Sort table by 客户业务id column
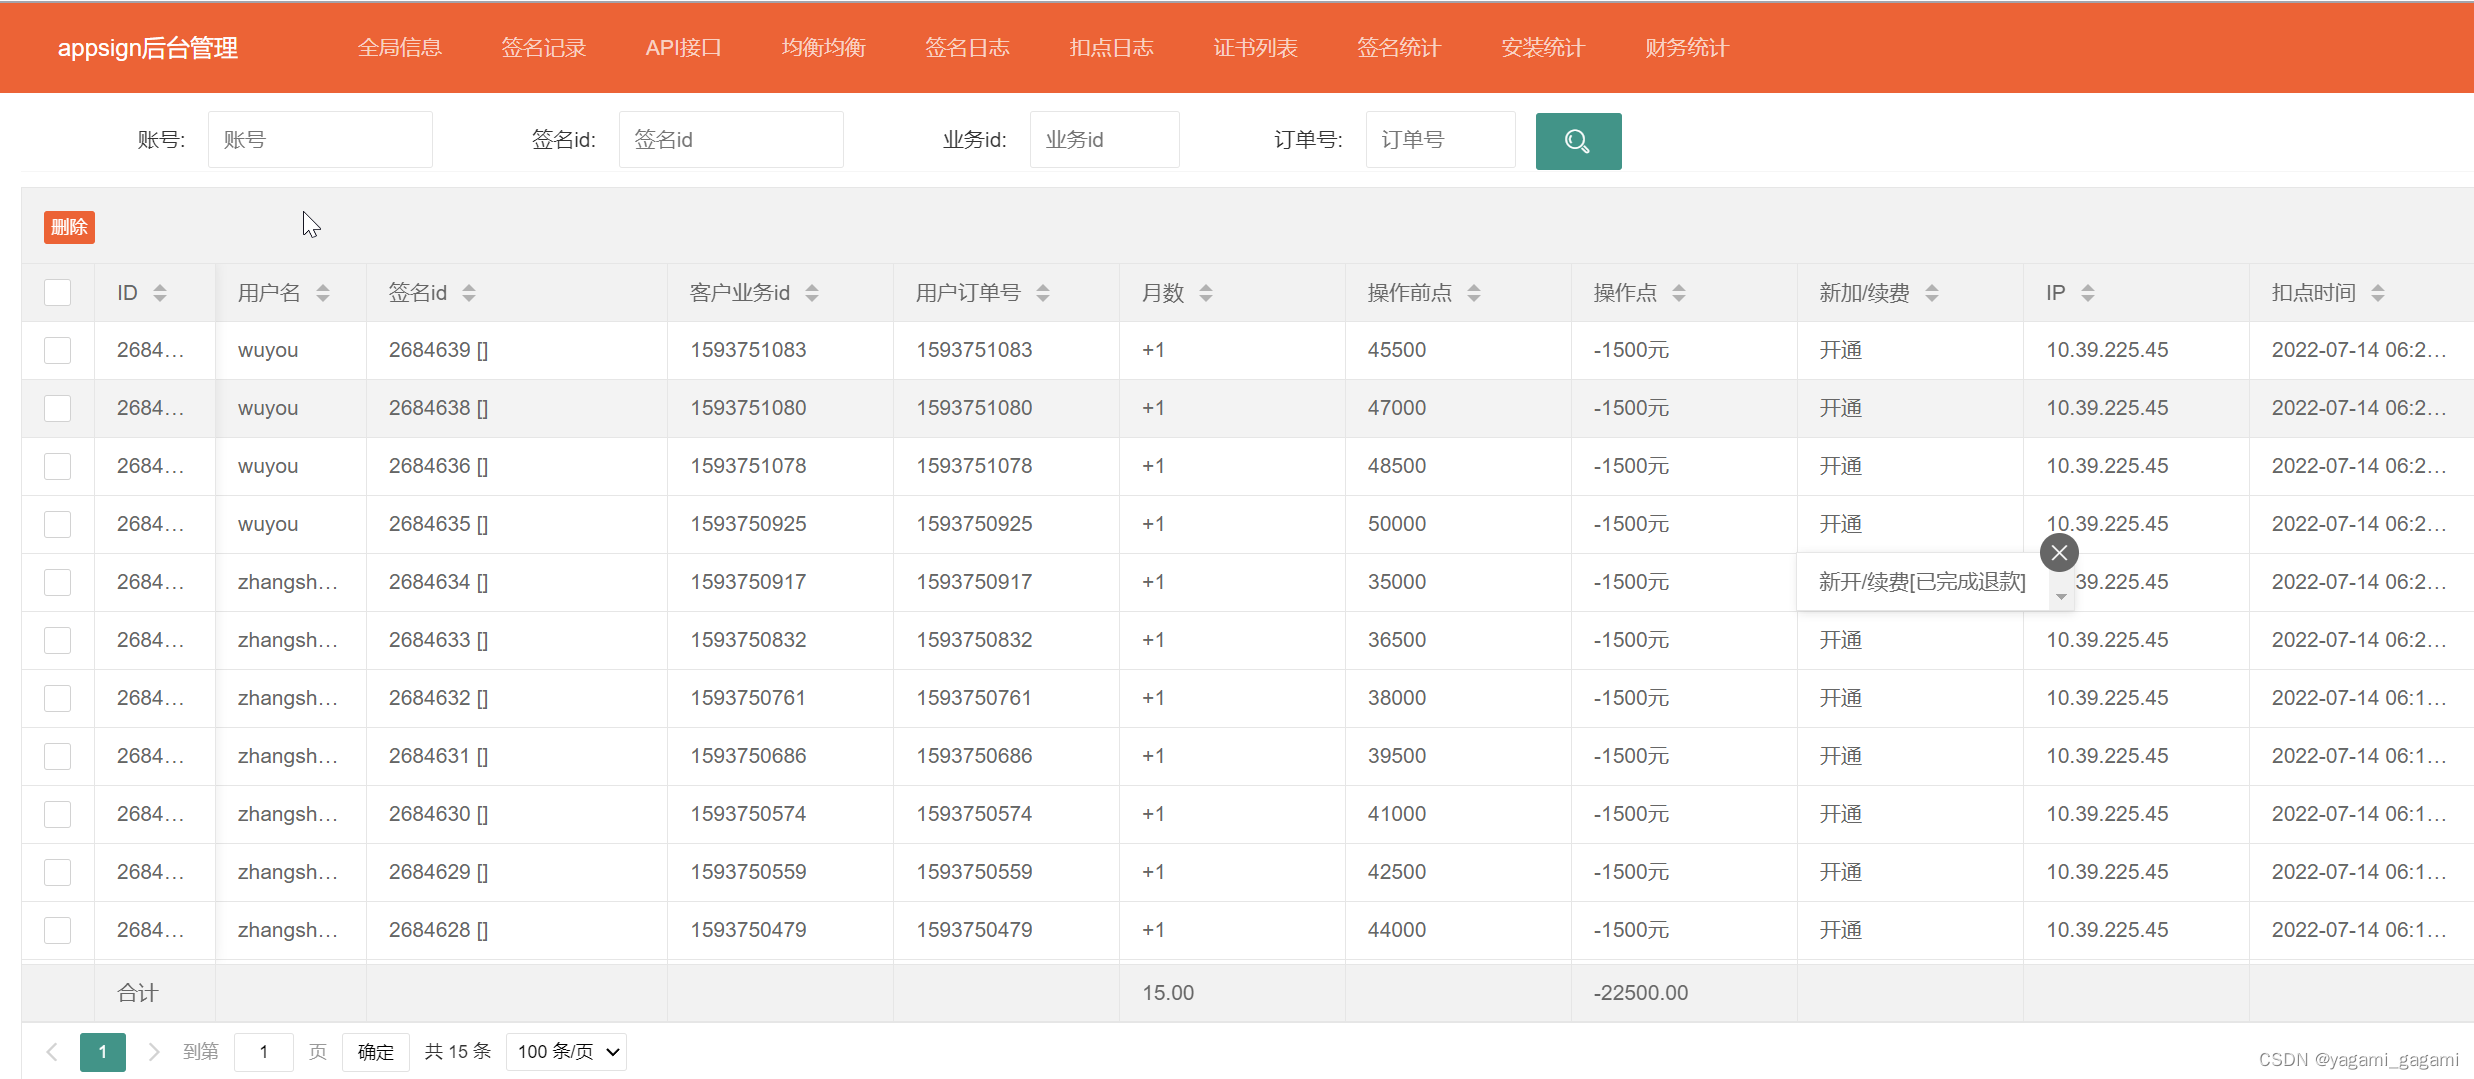 812,293
